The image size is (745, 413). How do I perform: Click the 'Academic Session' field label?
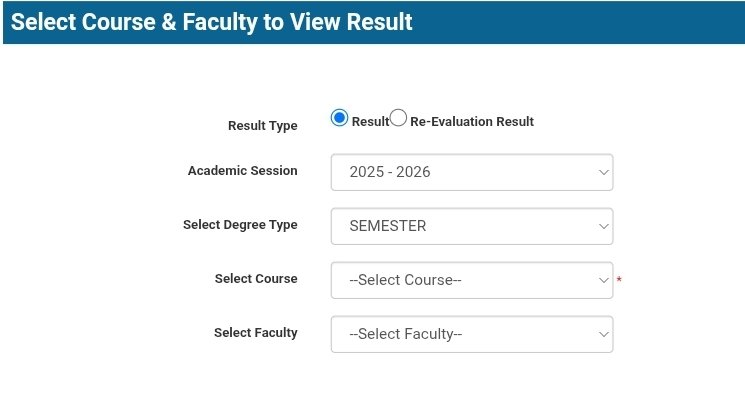[x=242, y=171]
